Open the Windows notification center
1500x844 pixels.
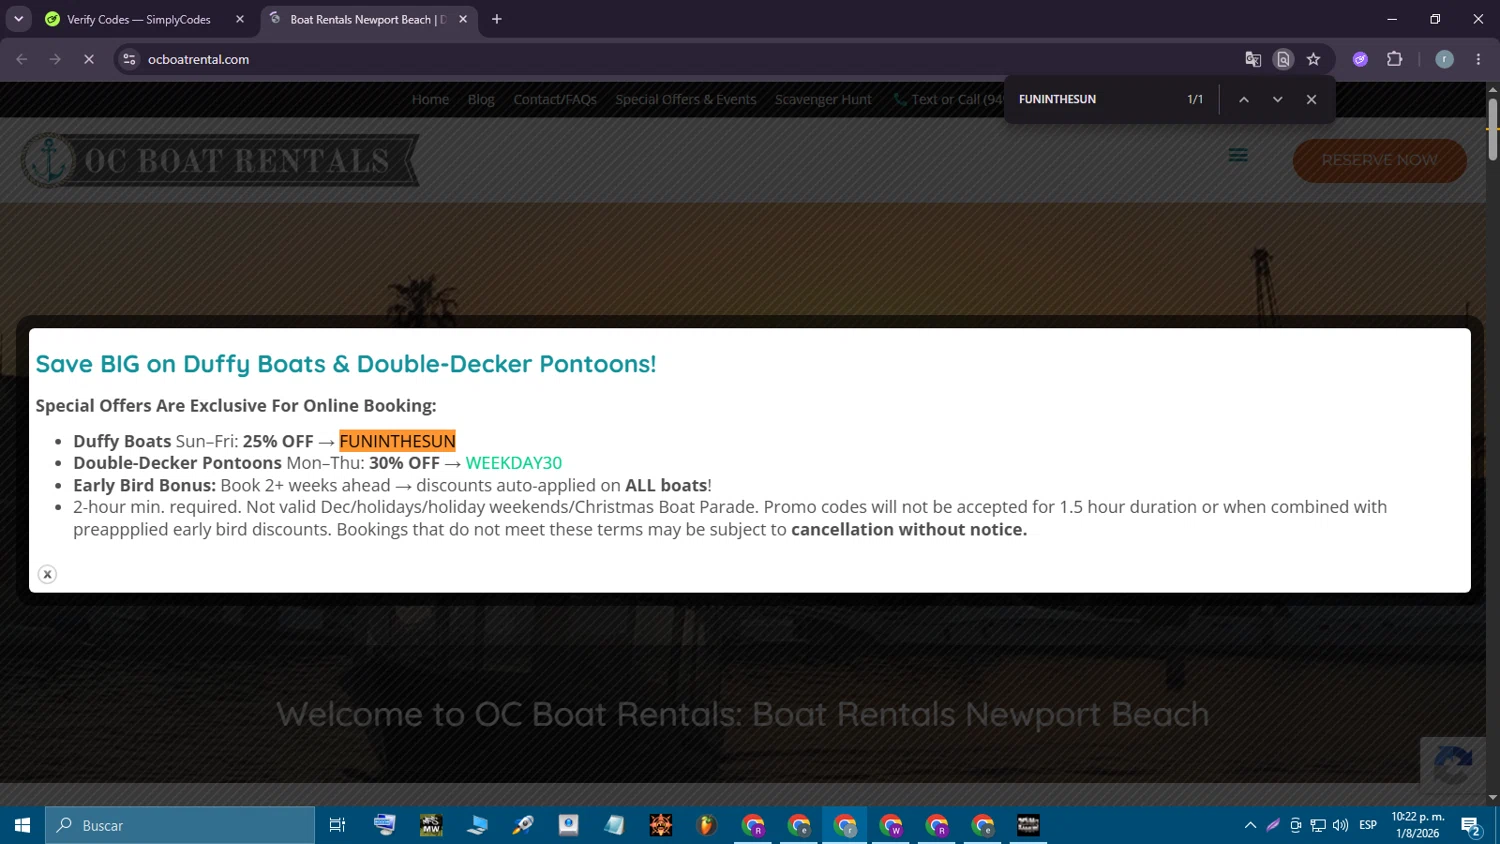coord(1471,826)
